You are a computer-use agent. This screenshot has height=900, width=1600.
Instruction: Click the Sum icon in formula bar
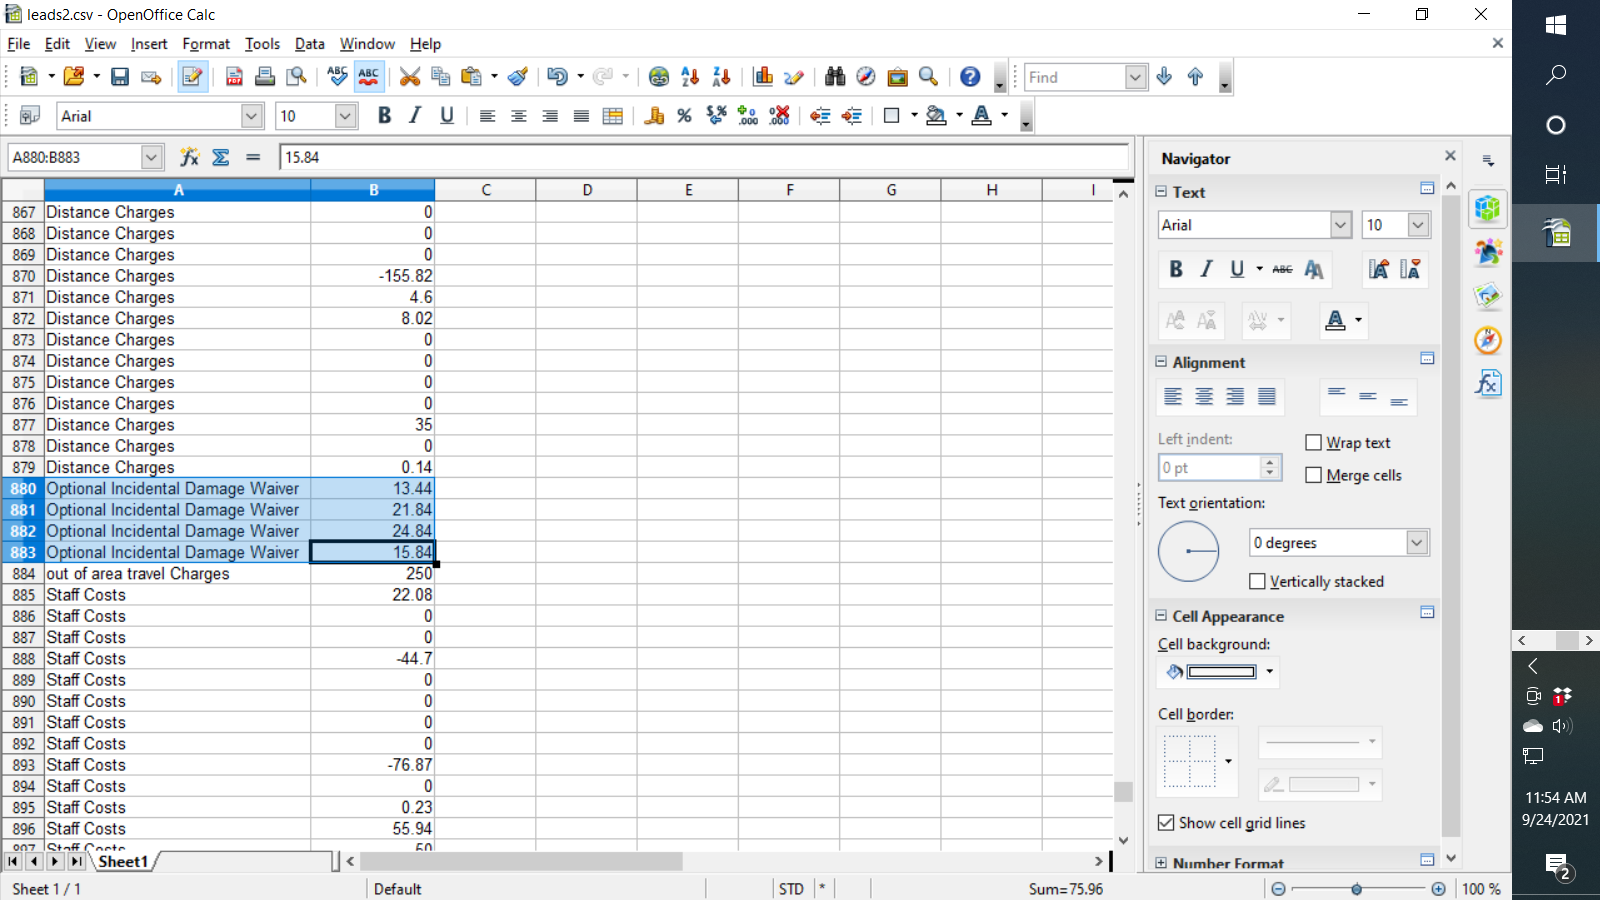221,157
